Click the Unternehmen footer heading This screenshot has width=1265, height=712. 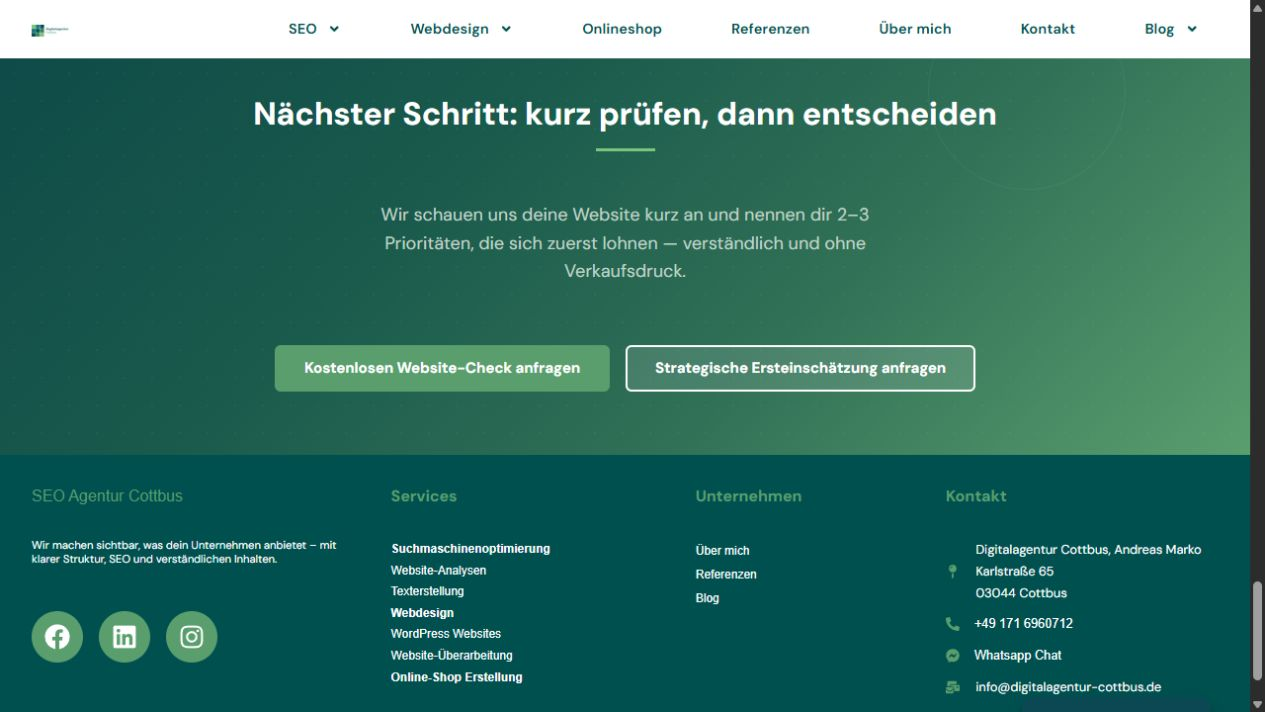click(x=749, y=496)
